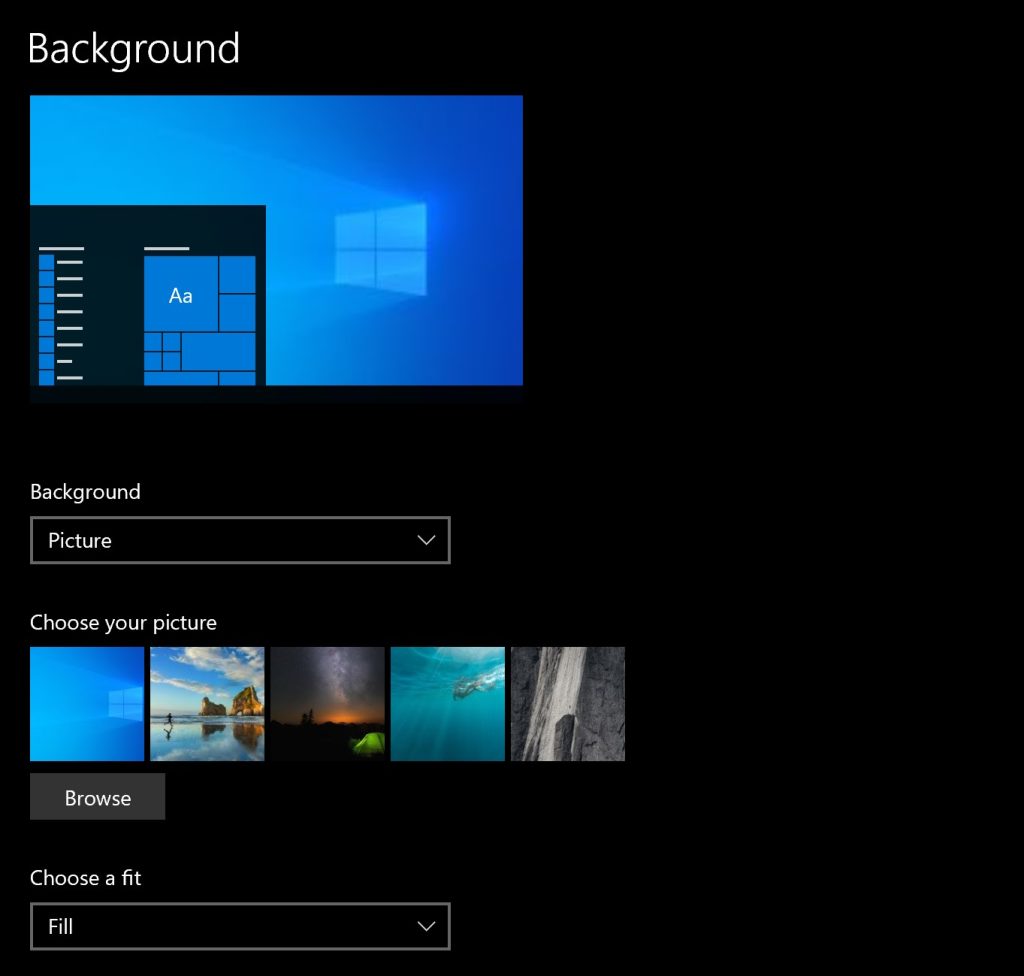Click the Choose your picture label
1024x976 pixels.
coord(123,622)
